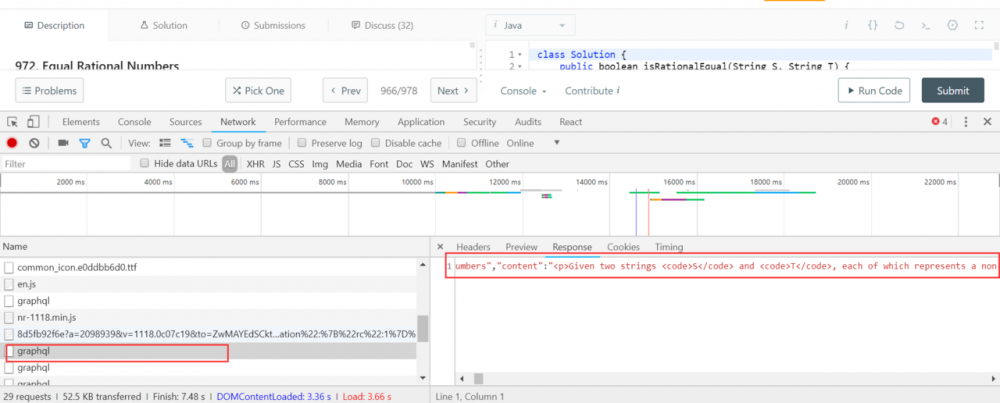Open the DevTools Sources tab
Screen dimensions: 1000x403
(186, 122)
